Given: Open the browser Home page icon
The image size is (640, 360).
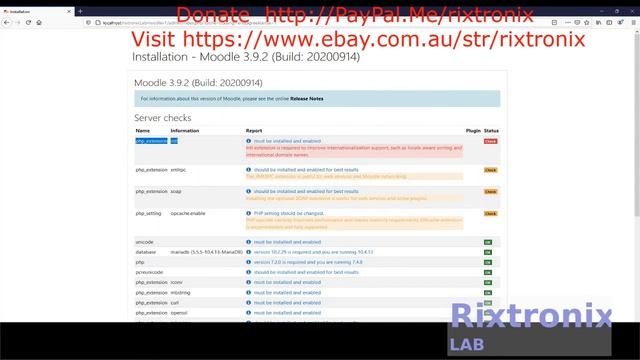Looking at the screenshot, I should pos(39,22).
